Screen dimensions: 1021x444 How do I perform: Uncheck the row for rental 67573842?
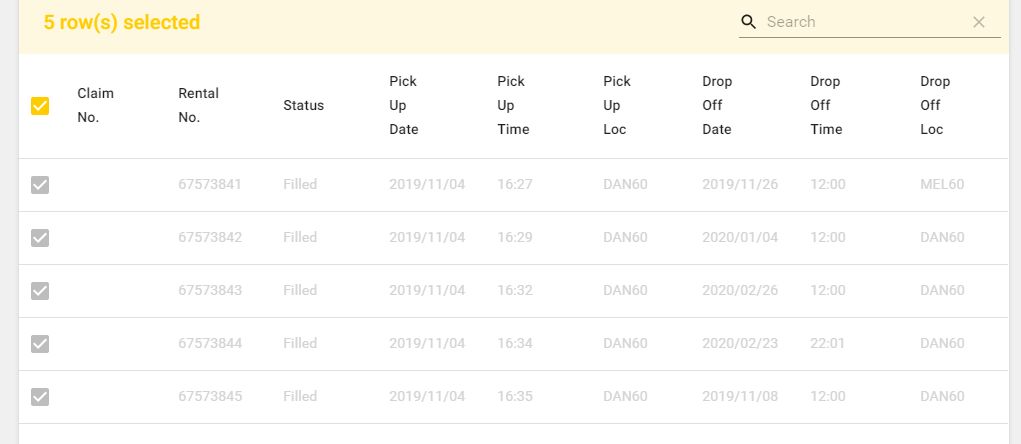coord(40,238)
